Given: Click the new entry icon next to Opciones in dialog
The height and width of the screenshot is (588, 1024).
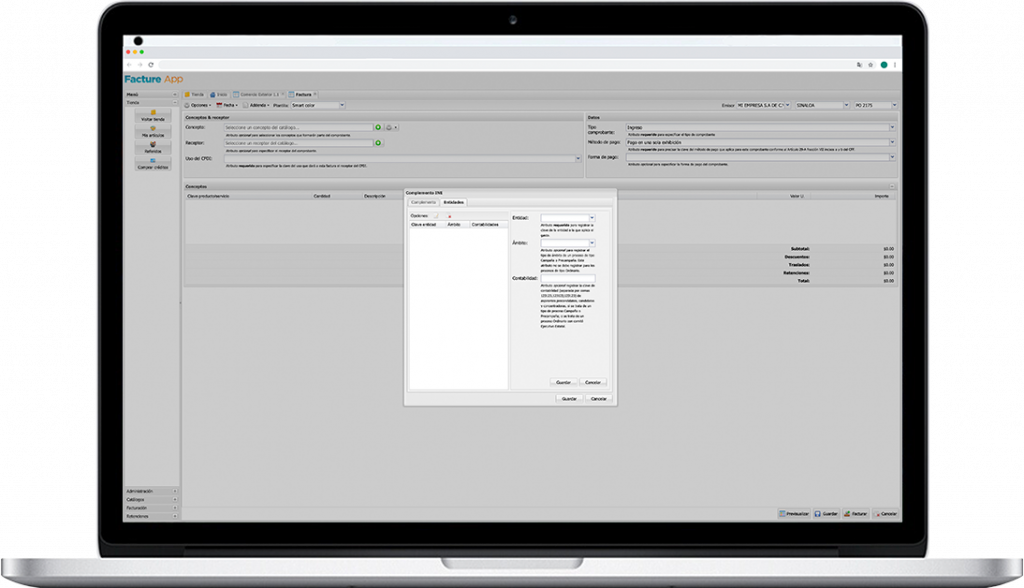Looking at the screenshot, I should 436,216.
